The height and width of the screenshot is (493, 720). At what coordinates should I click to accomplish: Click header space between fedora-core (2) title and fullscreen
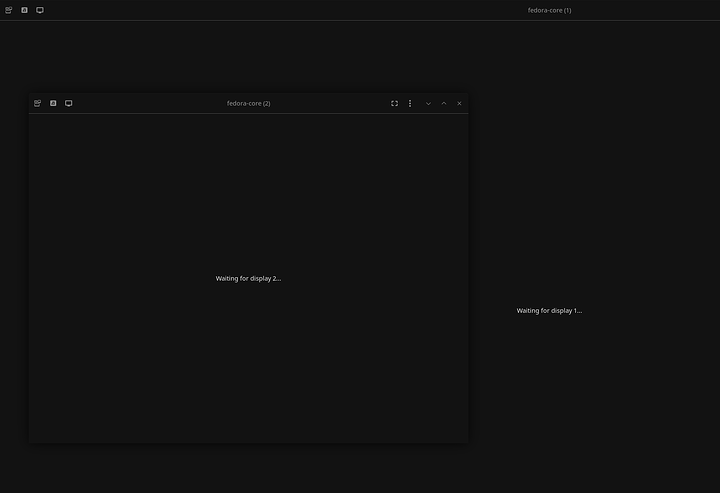coord(330,103)
